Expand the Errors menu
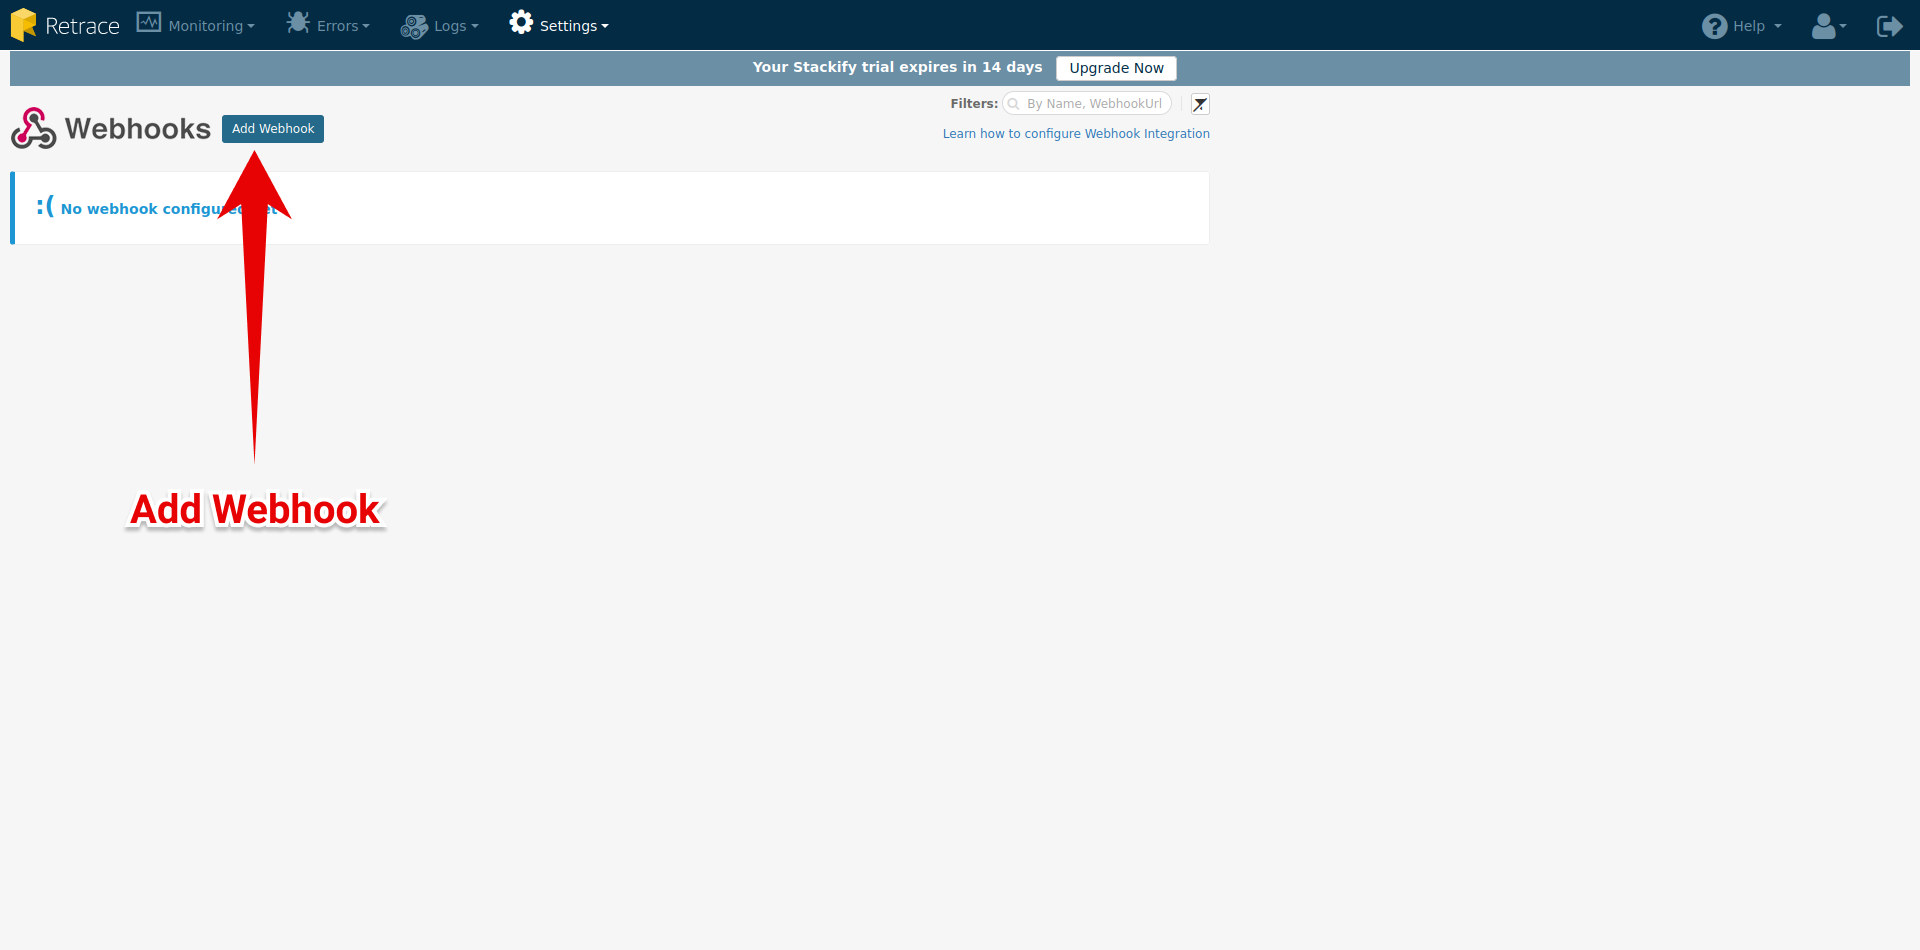This screenshot has width=1920, height=950. [343, 26]
